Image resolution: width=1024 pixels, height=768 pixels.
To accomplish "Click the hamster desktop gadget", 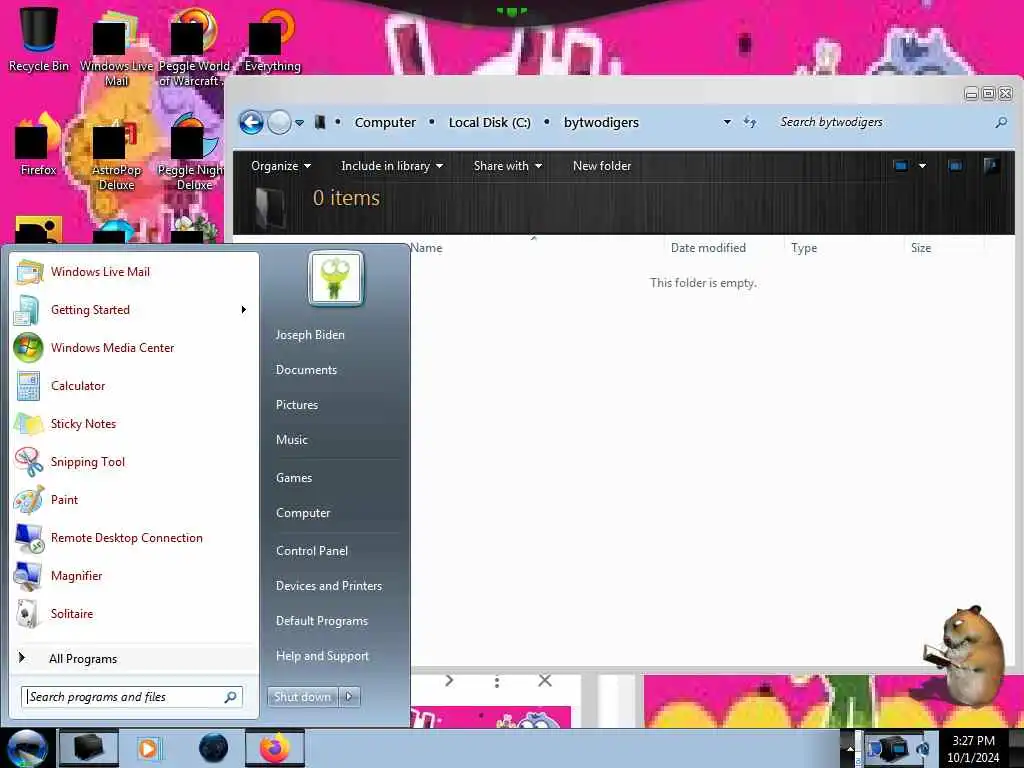I will point(965,655).
